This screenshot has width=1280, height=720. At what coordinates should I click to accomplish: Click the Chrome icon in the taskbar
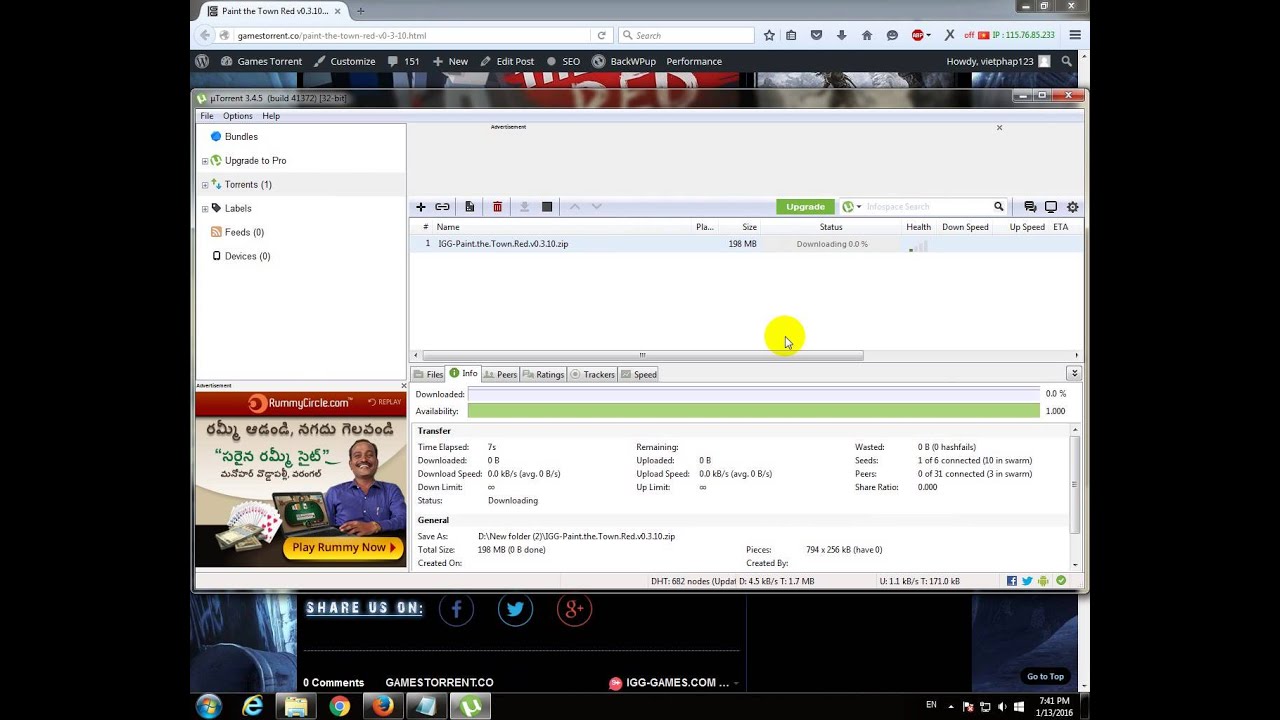tap(340, 706)
